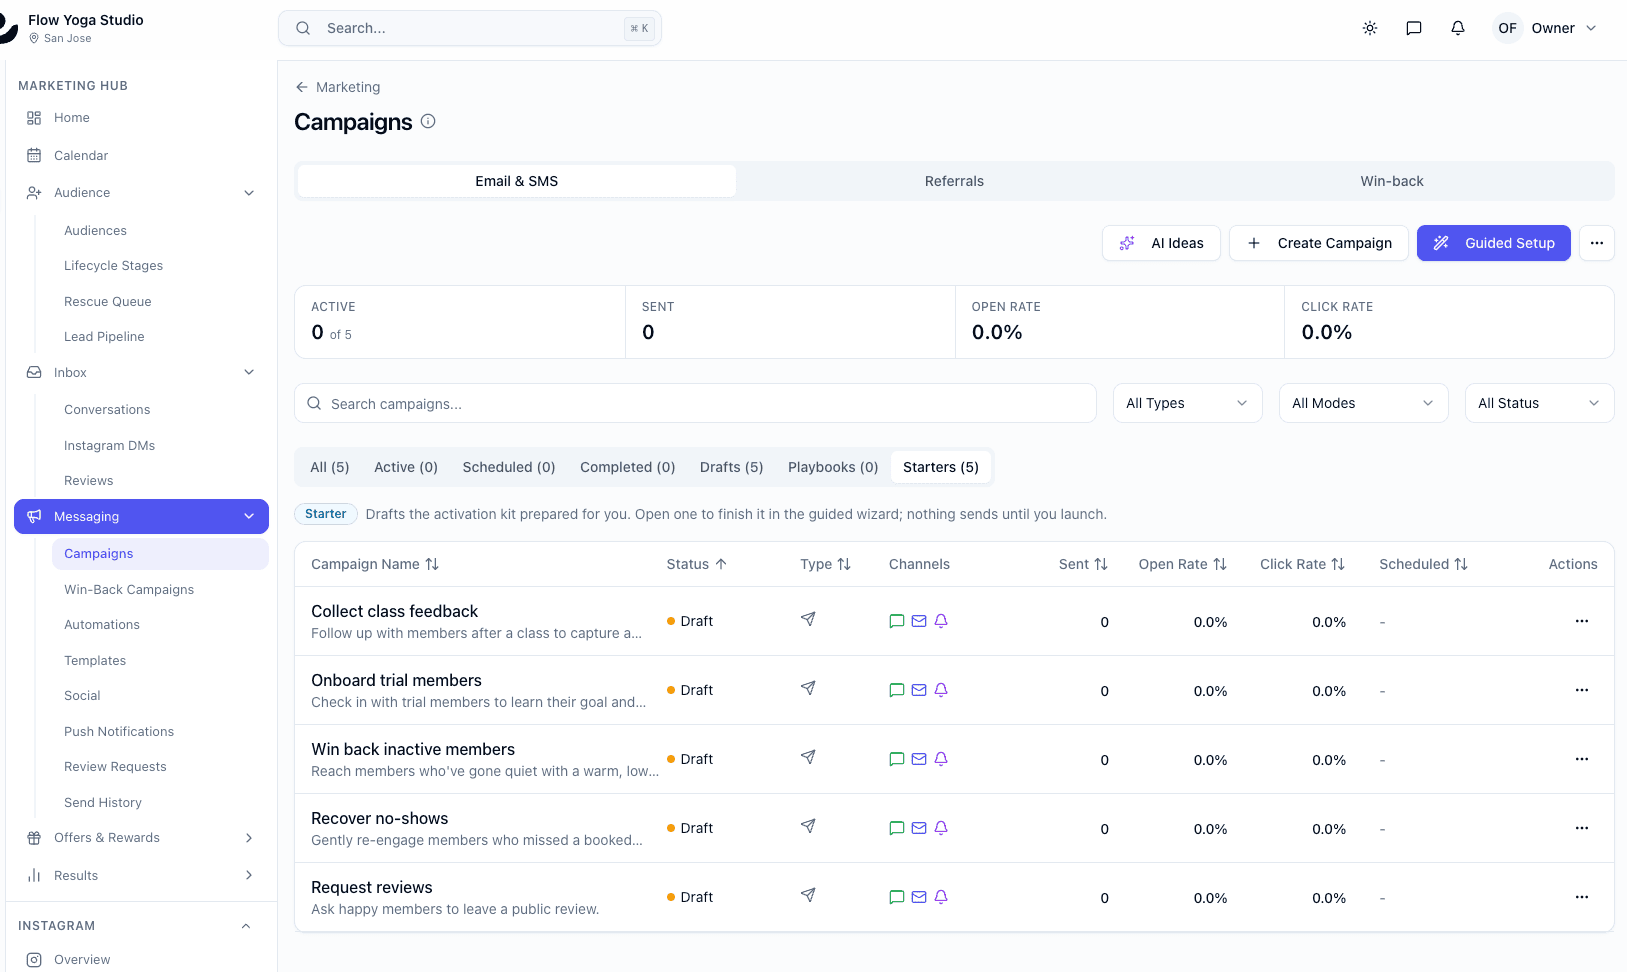Sort the table by Campaign Name
This screenshot has height=972, width=1627.
pos(375,564)
